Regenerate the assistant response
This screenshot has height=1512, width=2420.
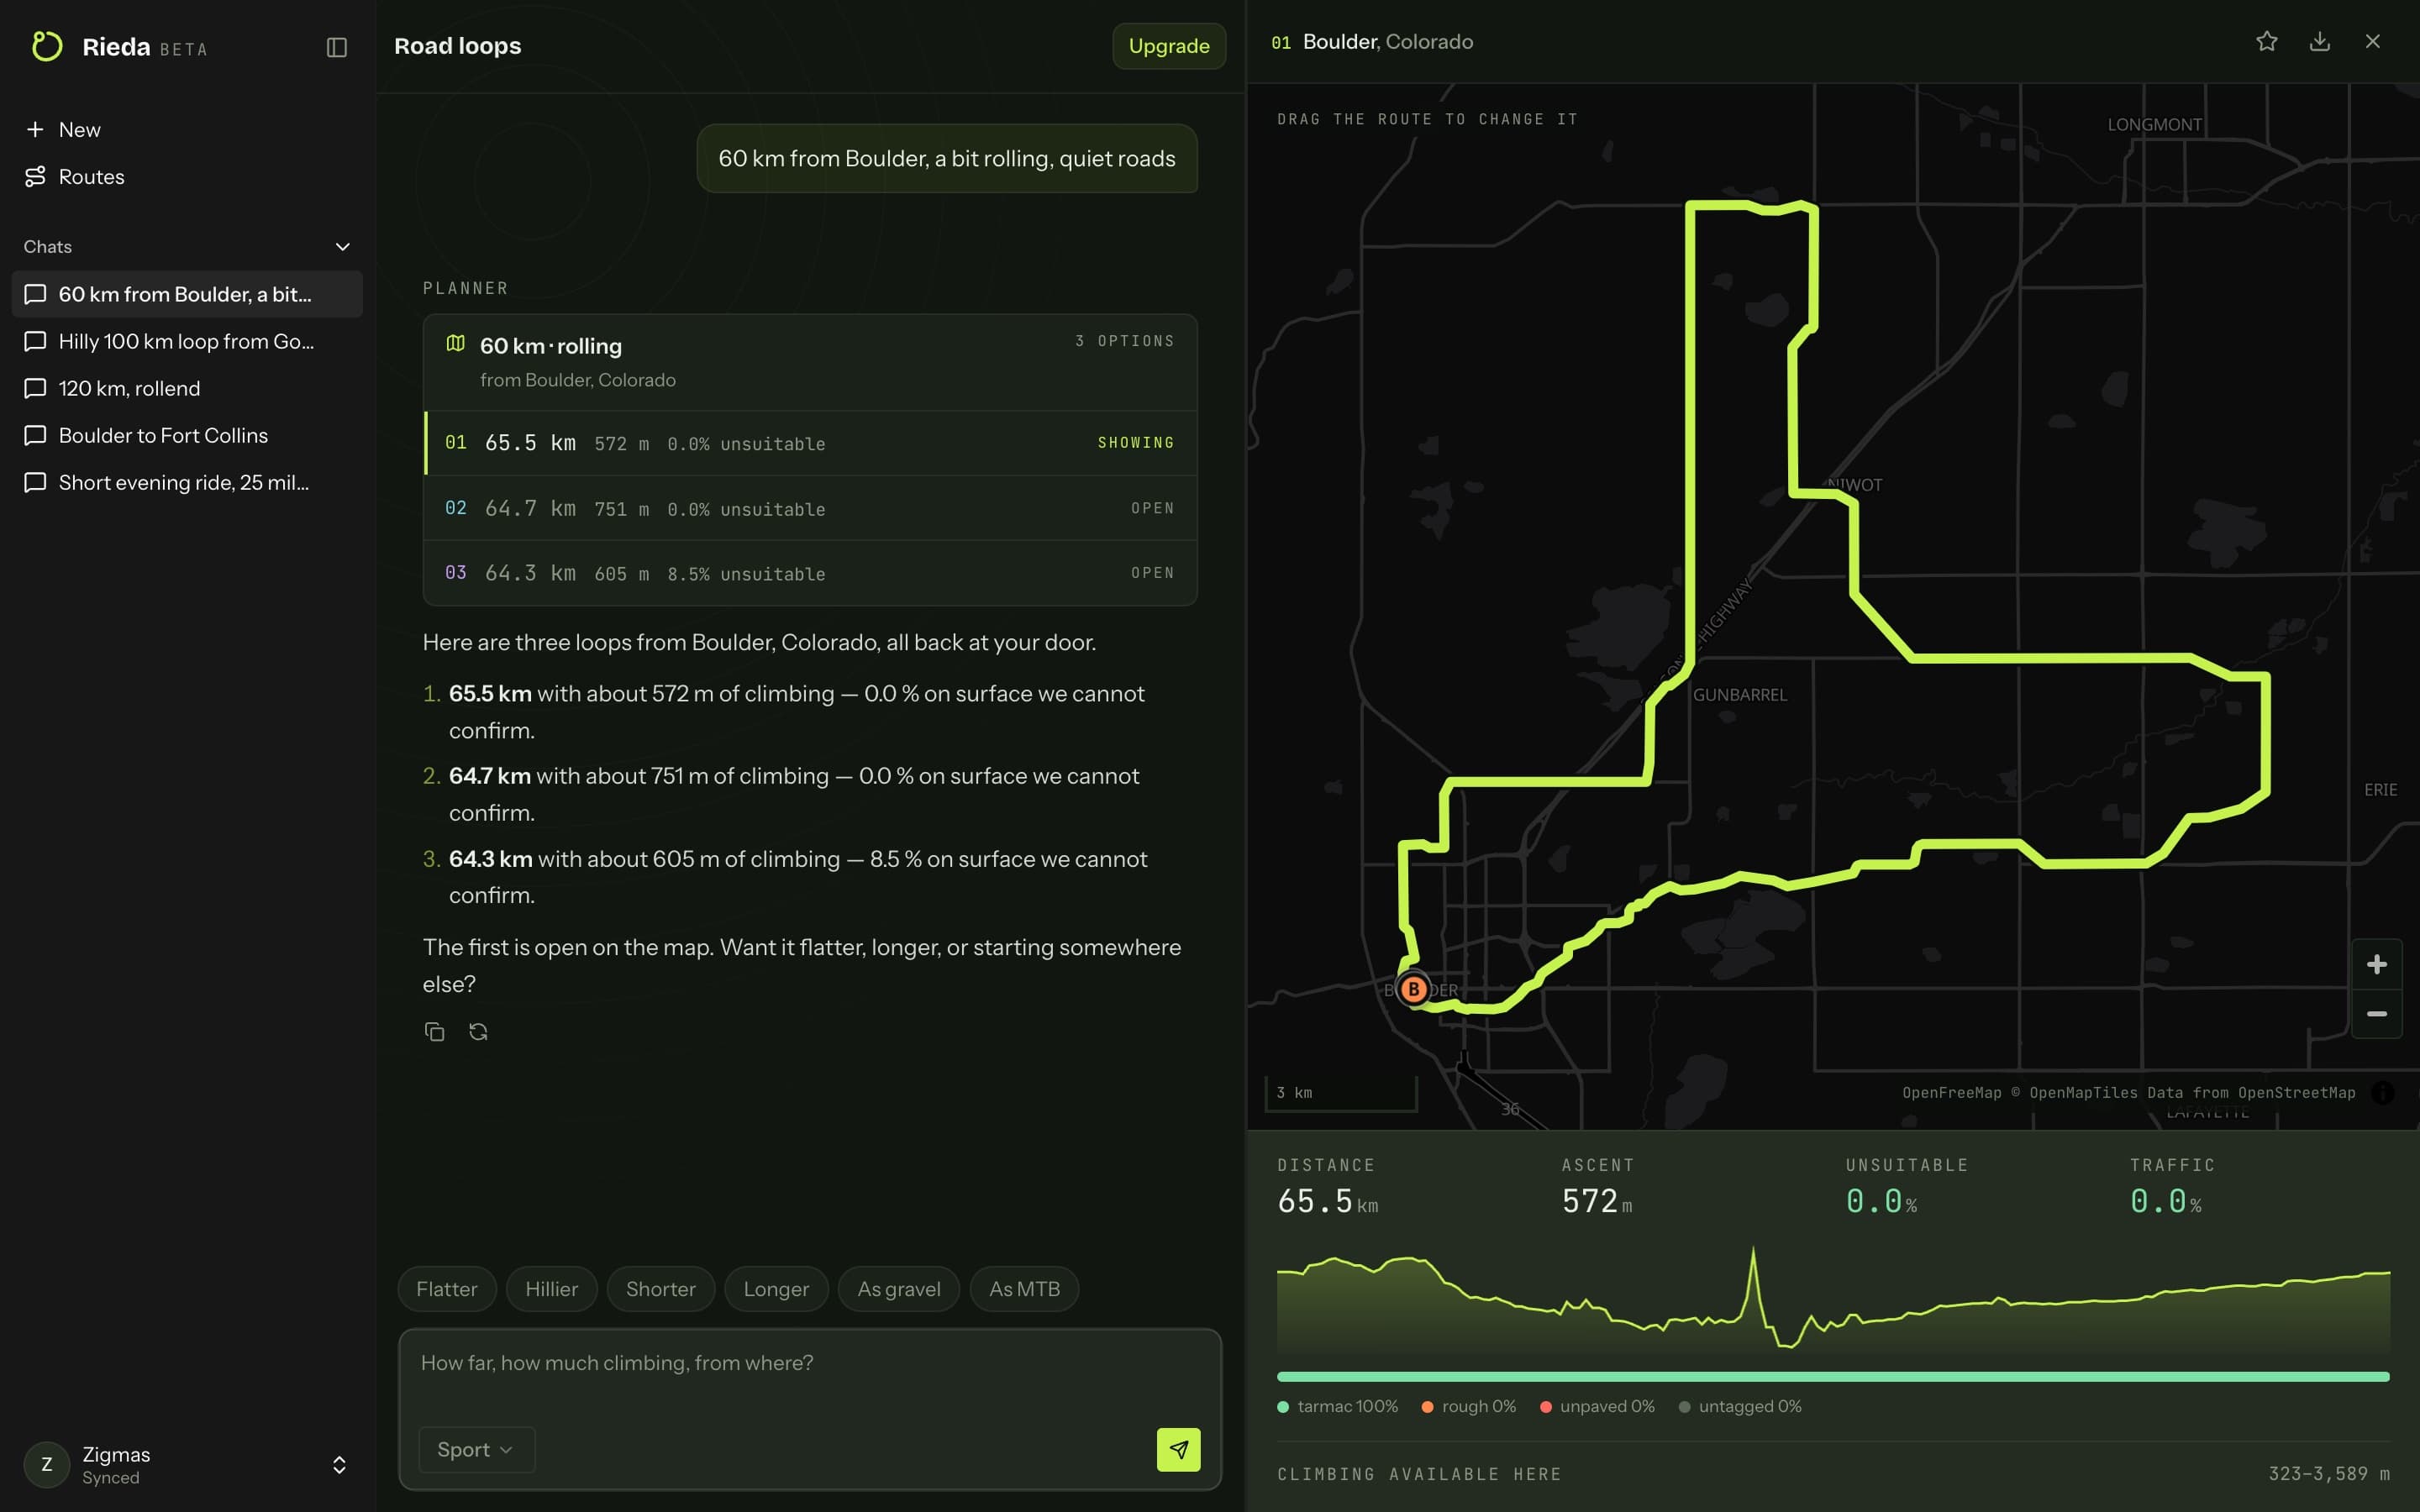(478, 1032)
